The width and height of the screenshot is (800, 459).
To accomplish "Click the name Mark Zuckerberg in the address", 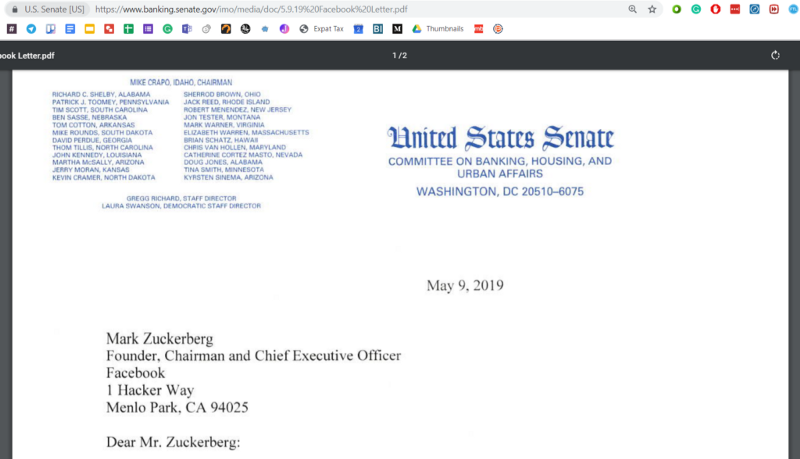I will point(160,339).
